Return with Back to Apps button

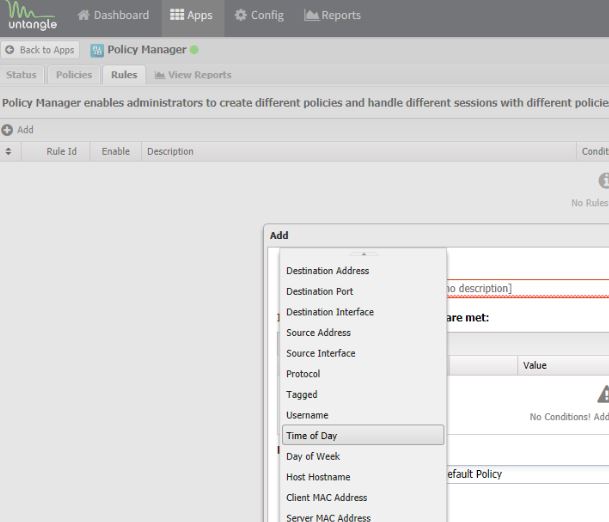click(x=40, y=50)
